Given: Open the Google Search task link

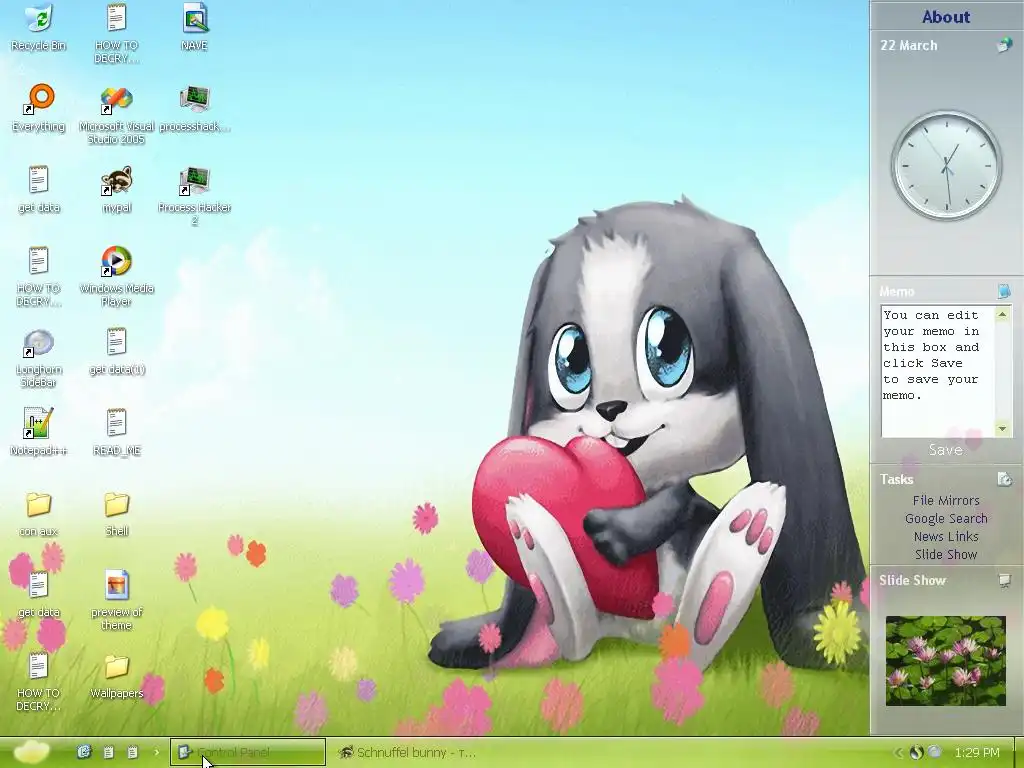Looking at the screenshot, I should point(946,519).
